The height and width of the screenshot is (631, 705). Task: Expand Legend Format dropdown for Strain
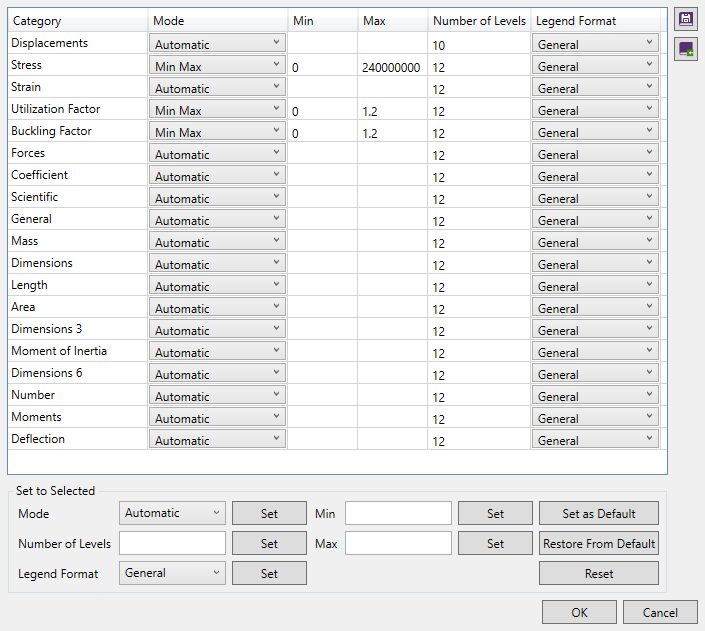tap(595, 88)
